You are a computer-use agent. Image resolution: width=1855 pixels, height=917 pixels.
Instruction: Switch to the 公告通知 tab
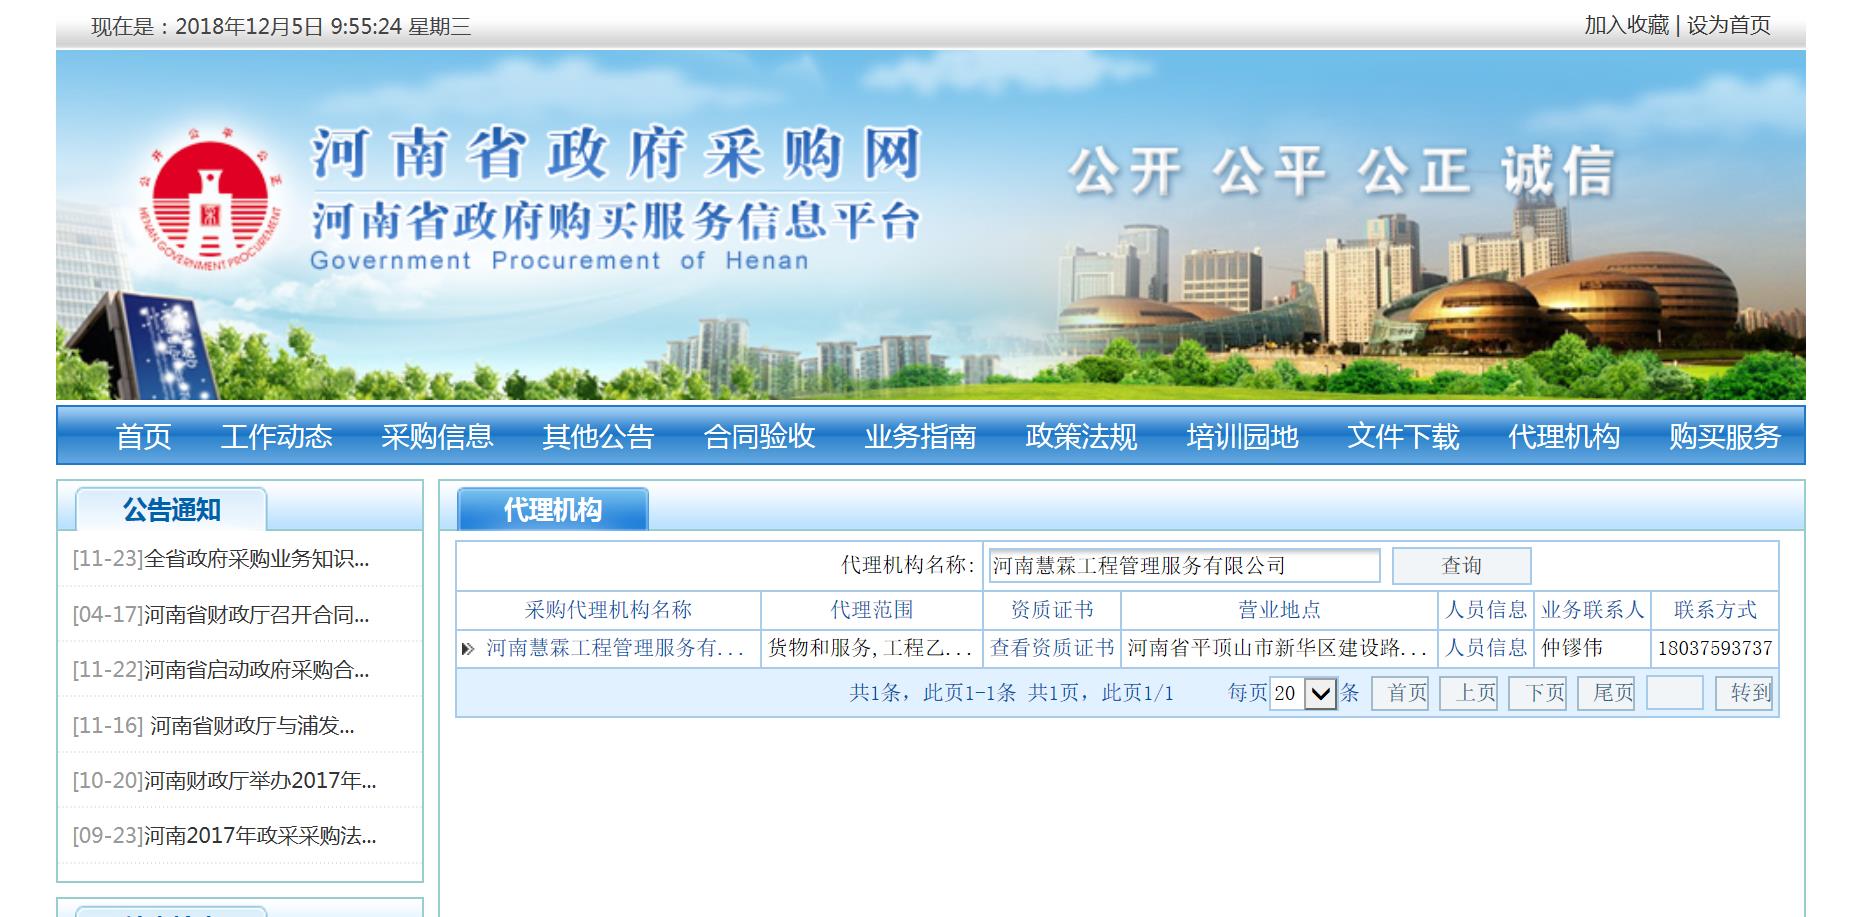171,510
